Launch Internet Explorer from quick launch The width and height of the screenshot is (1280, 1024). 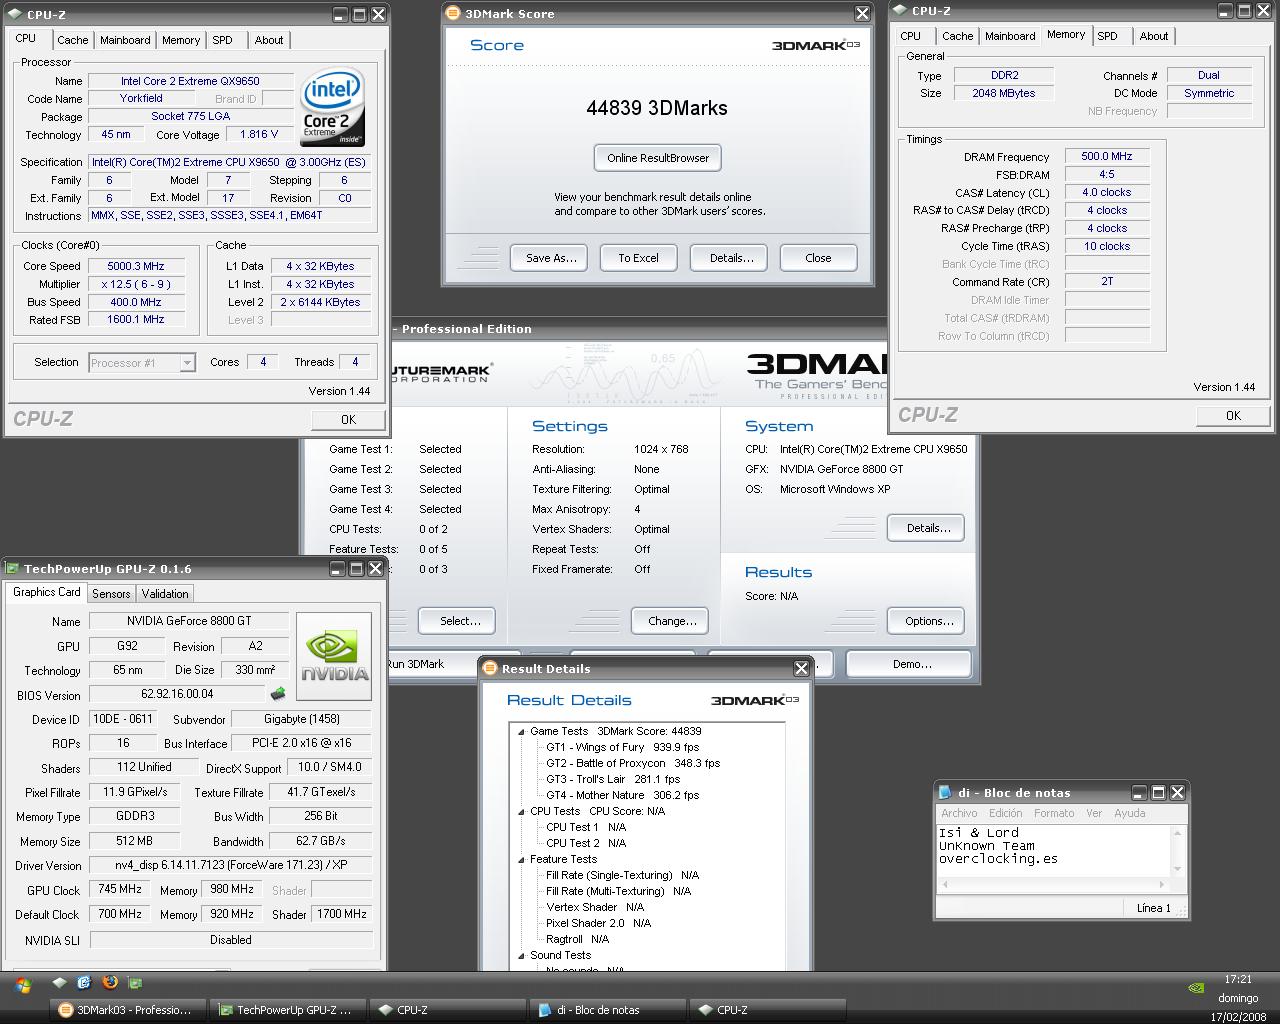[84, 983]
